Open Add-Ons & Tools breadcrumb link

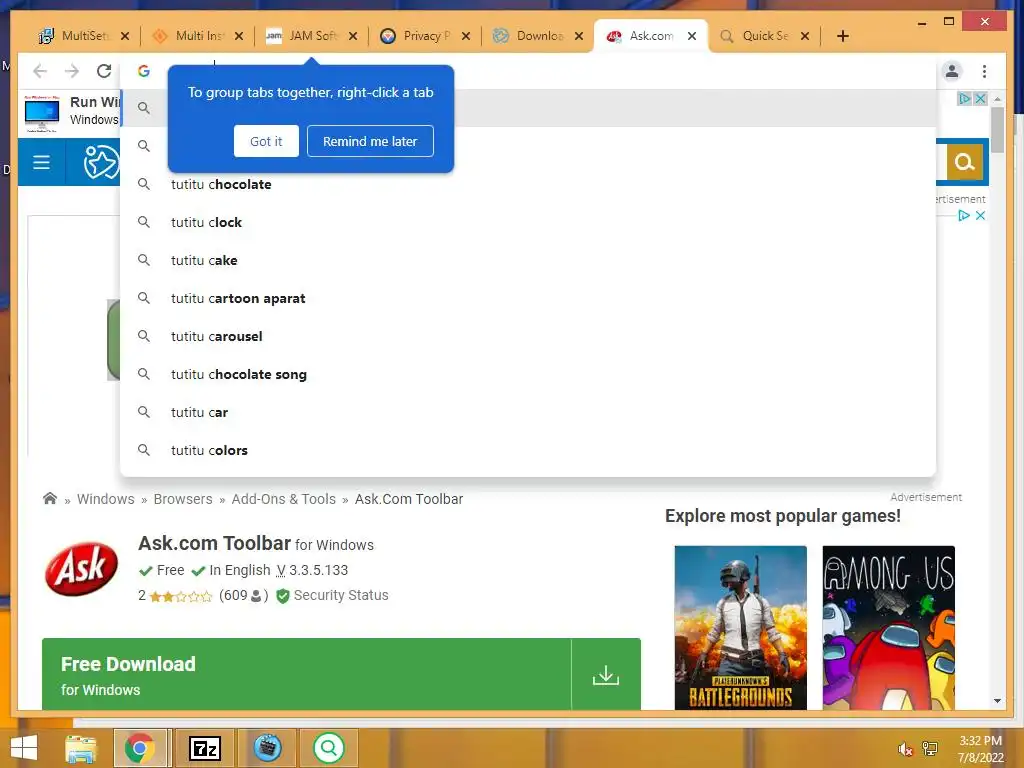(x=283, y=499)
